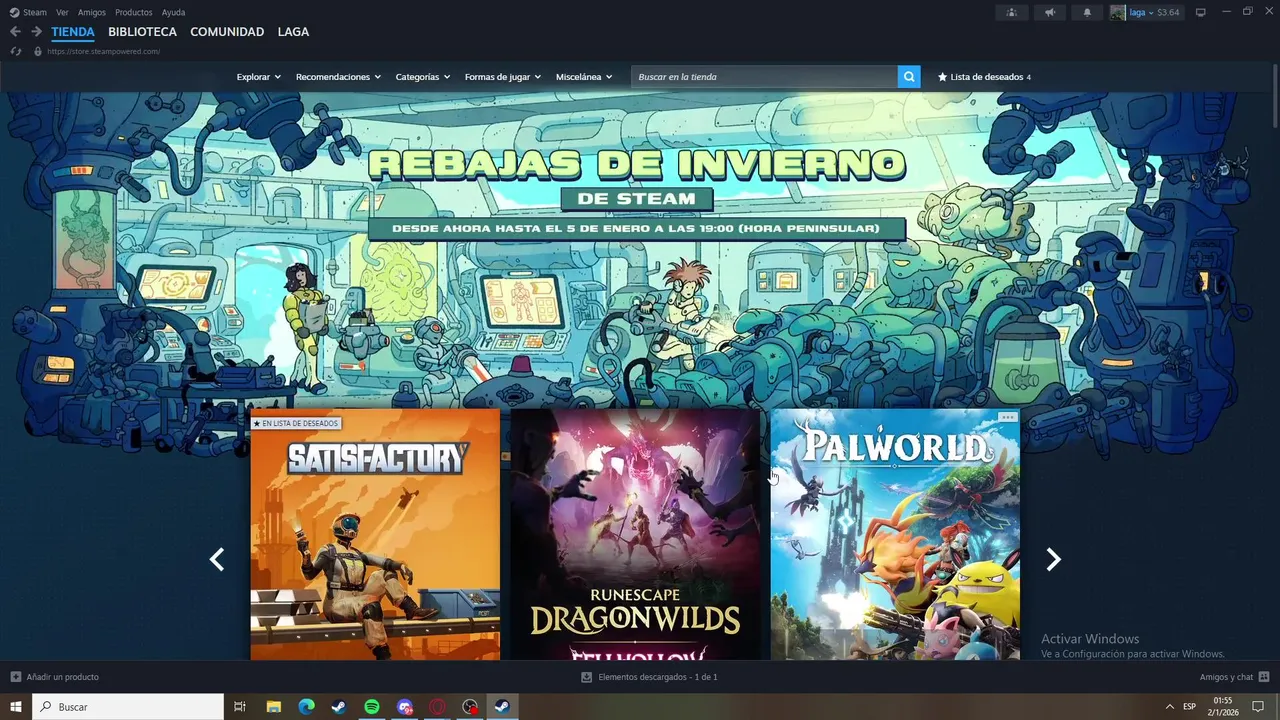Open the downloads icon in the bottom bar
The width and height of the screenshot is (1280, 720).
tap(587, 677)
